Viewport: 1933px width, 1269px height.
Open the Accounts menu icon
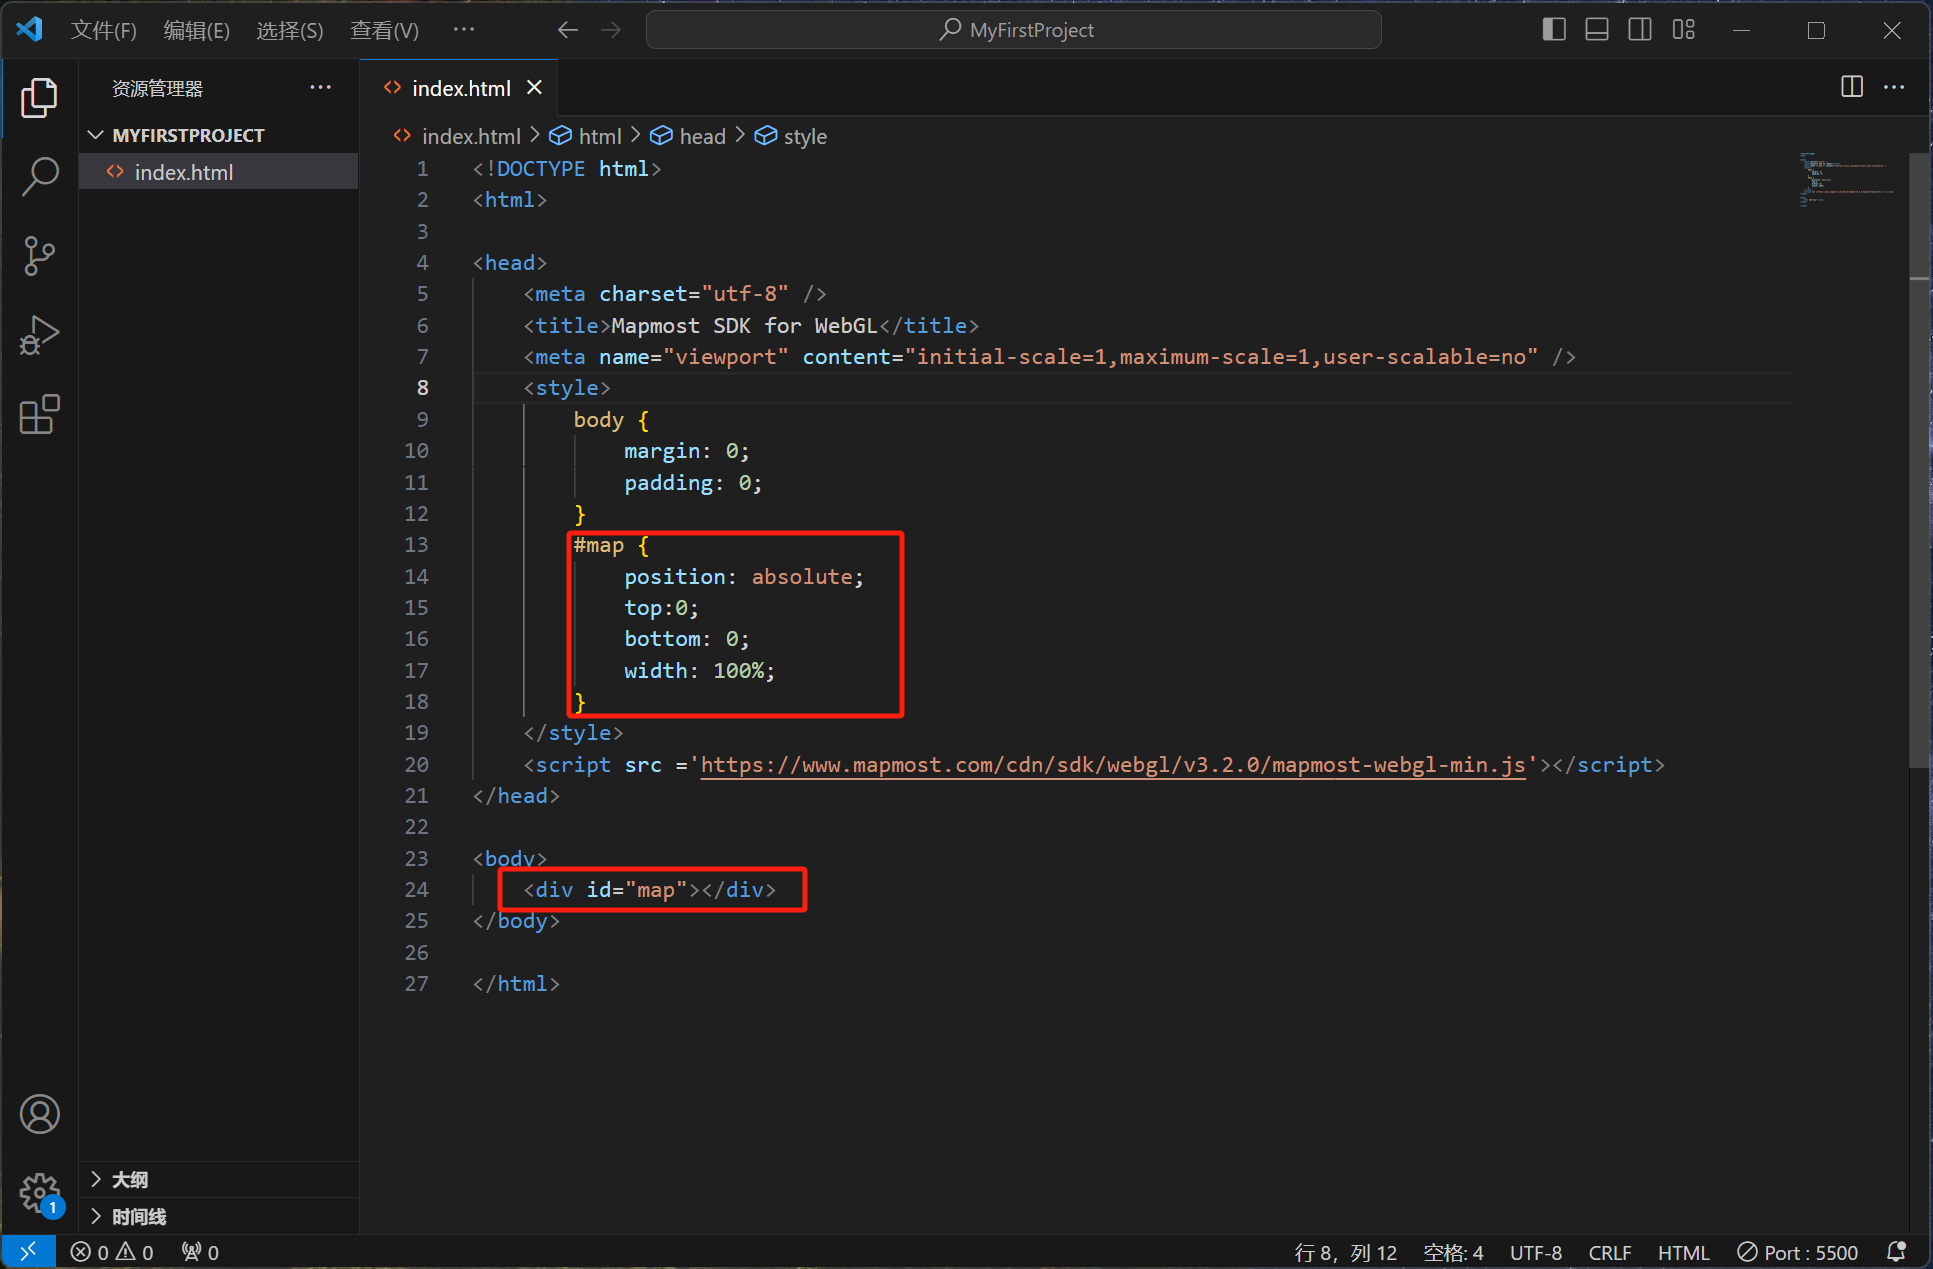click(x=39, y=1114)
